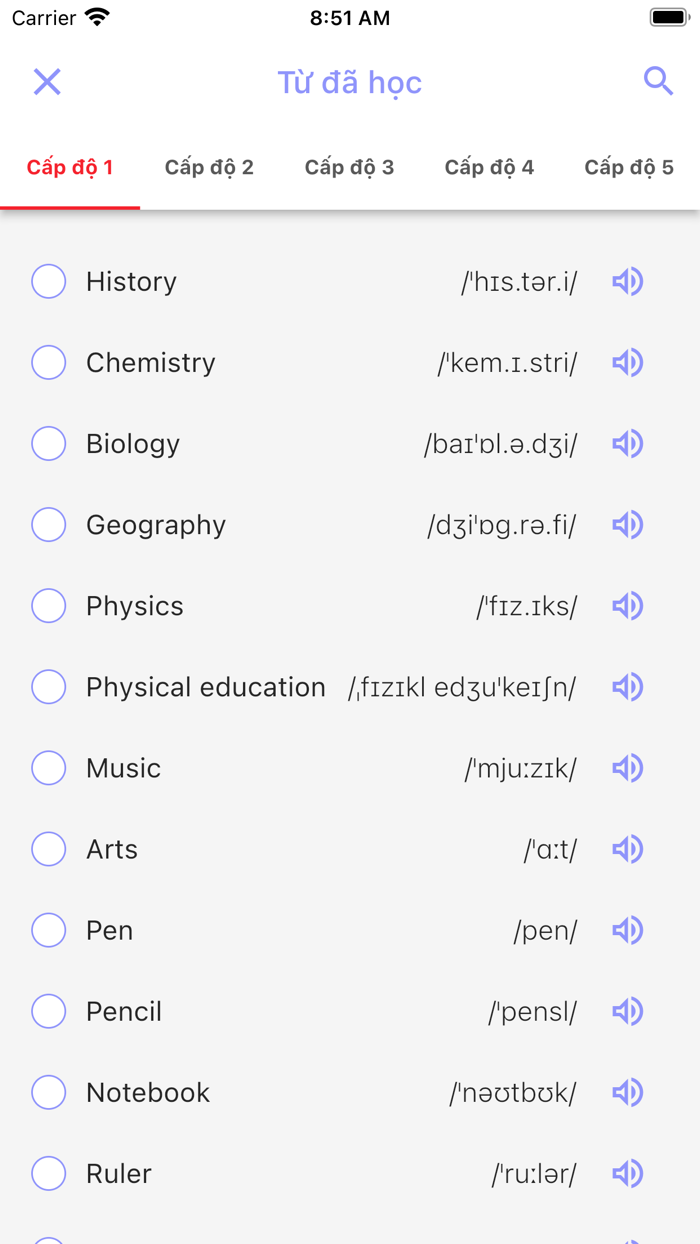Select the radio button for History
The width and height of the screenshot is (700, 1244).
[49, 282]
